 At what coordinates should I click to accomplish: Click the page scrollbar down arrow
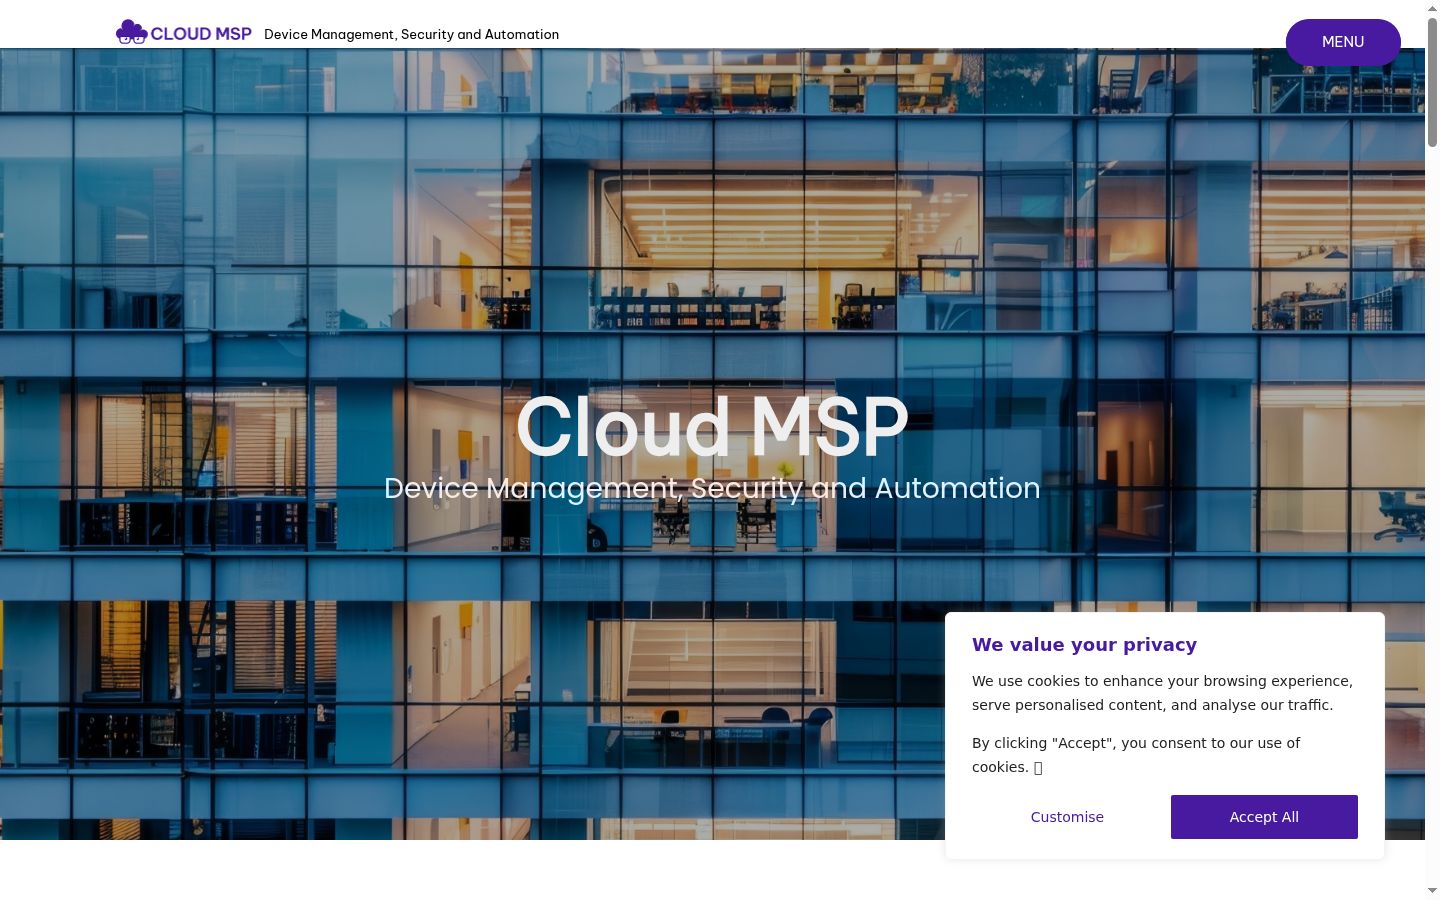(x=1432, y=891)
